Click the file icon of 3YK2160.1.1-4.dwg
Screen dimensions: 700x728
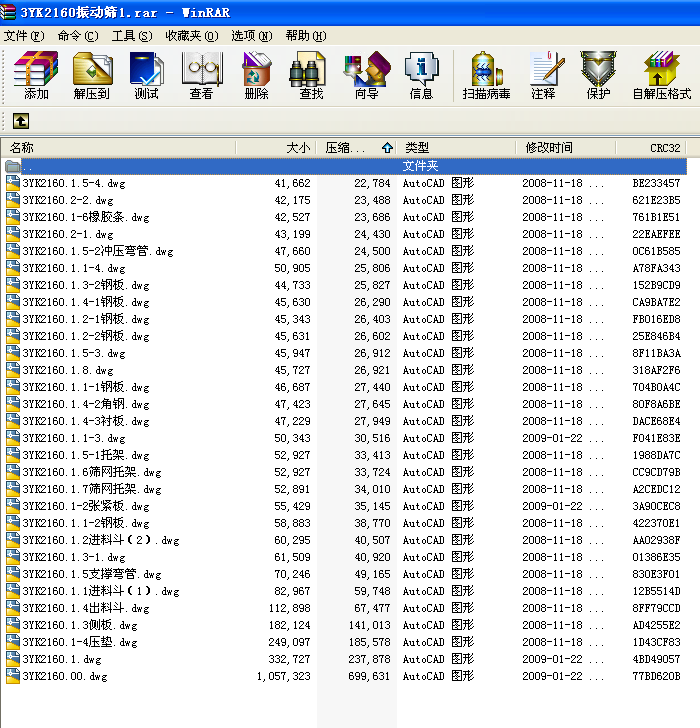[13, 268]
